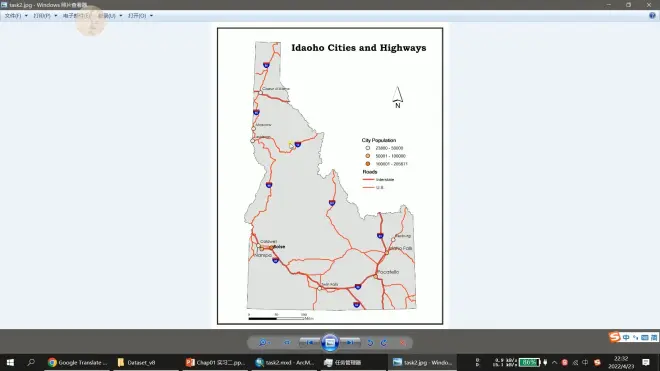Open the Photo Viewer help icon
Image resolution: width=660 pixels, height=371 pixels.
point(652,16)
